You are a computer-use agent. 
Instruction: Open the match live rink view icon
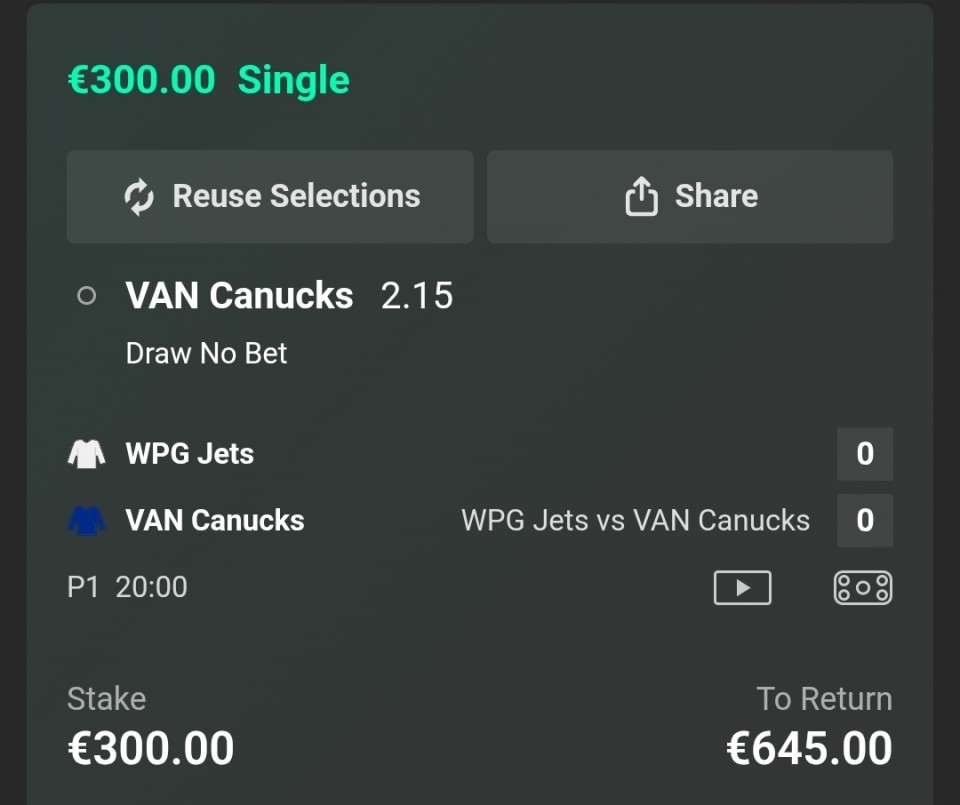point(862,587)
